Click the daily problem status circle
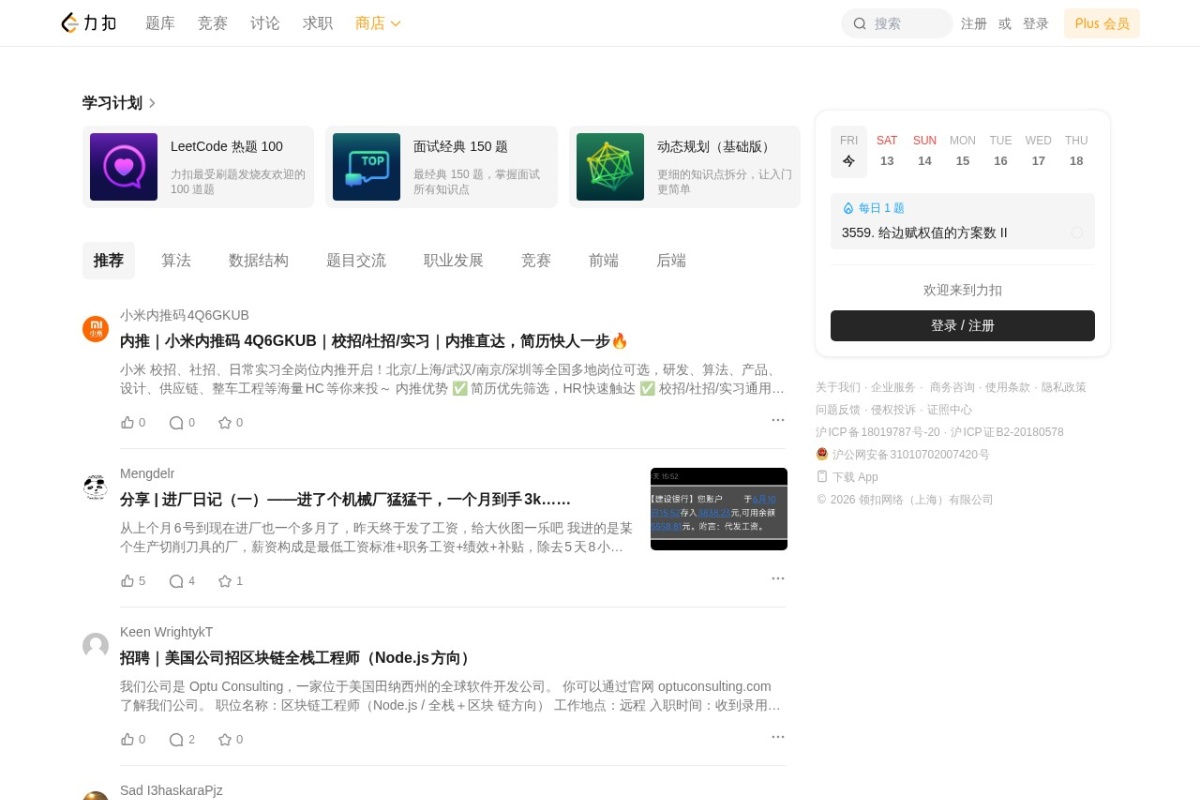Viewport: 1200px width, 800px height. [1077, 232]
